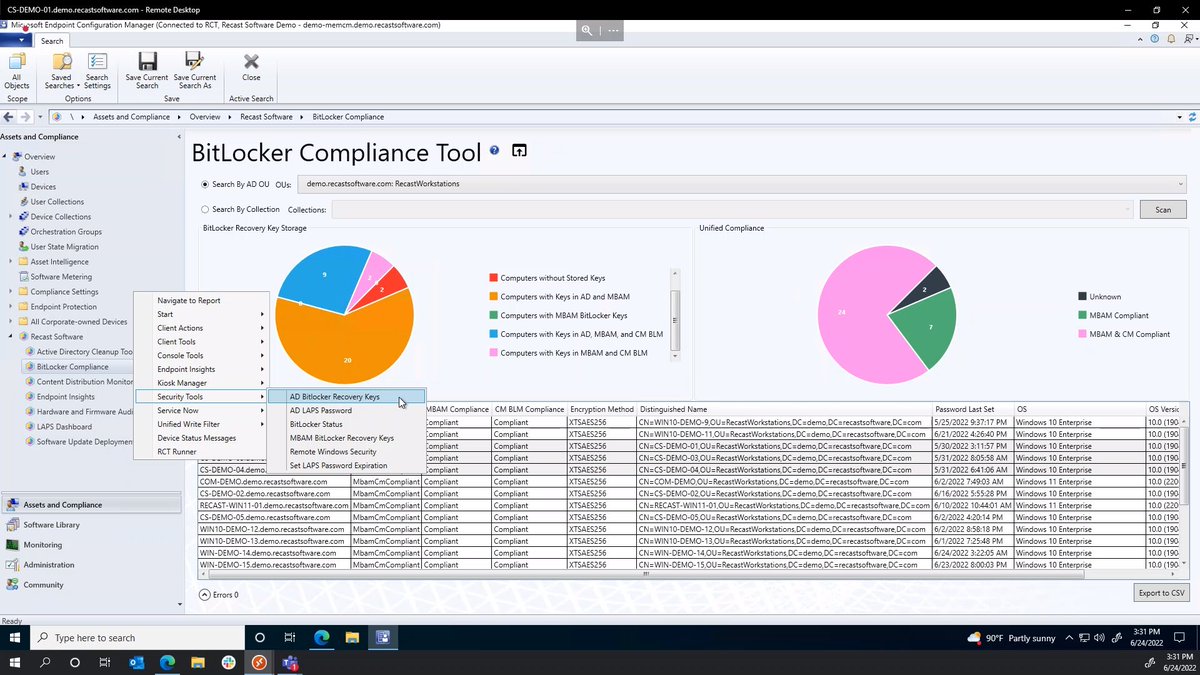1200x675 pixels.
Task: Open Microsoft Teams from the local taskbar
Action: [291, 663]
